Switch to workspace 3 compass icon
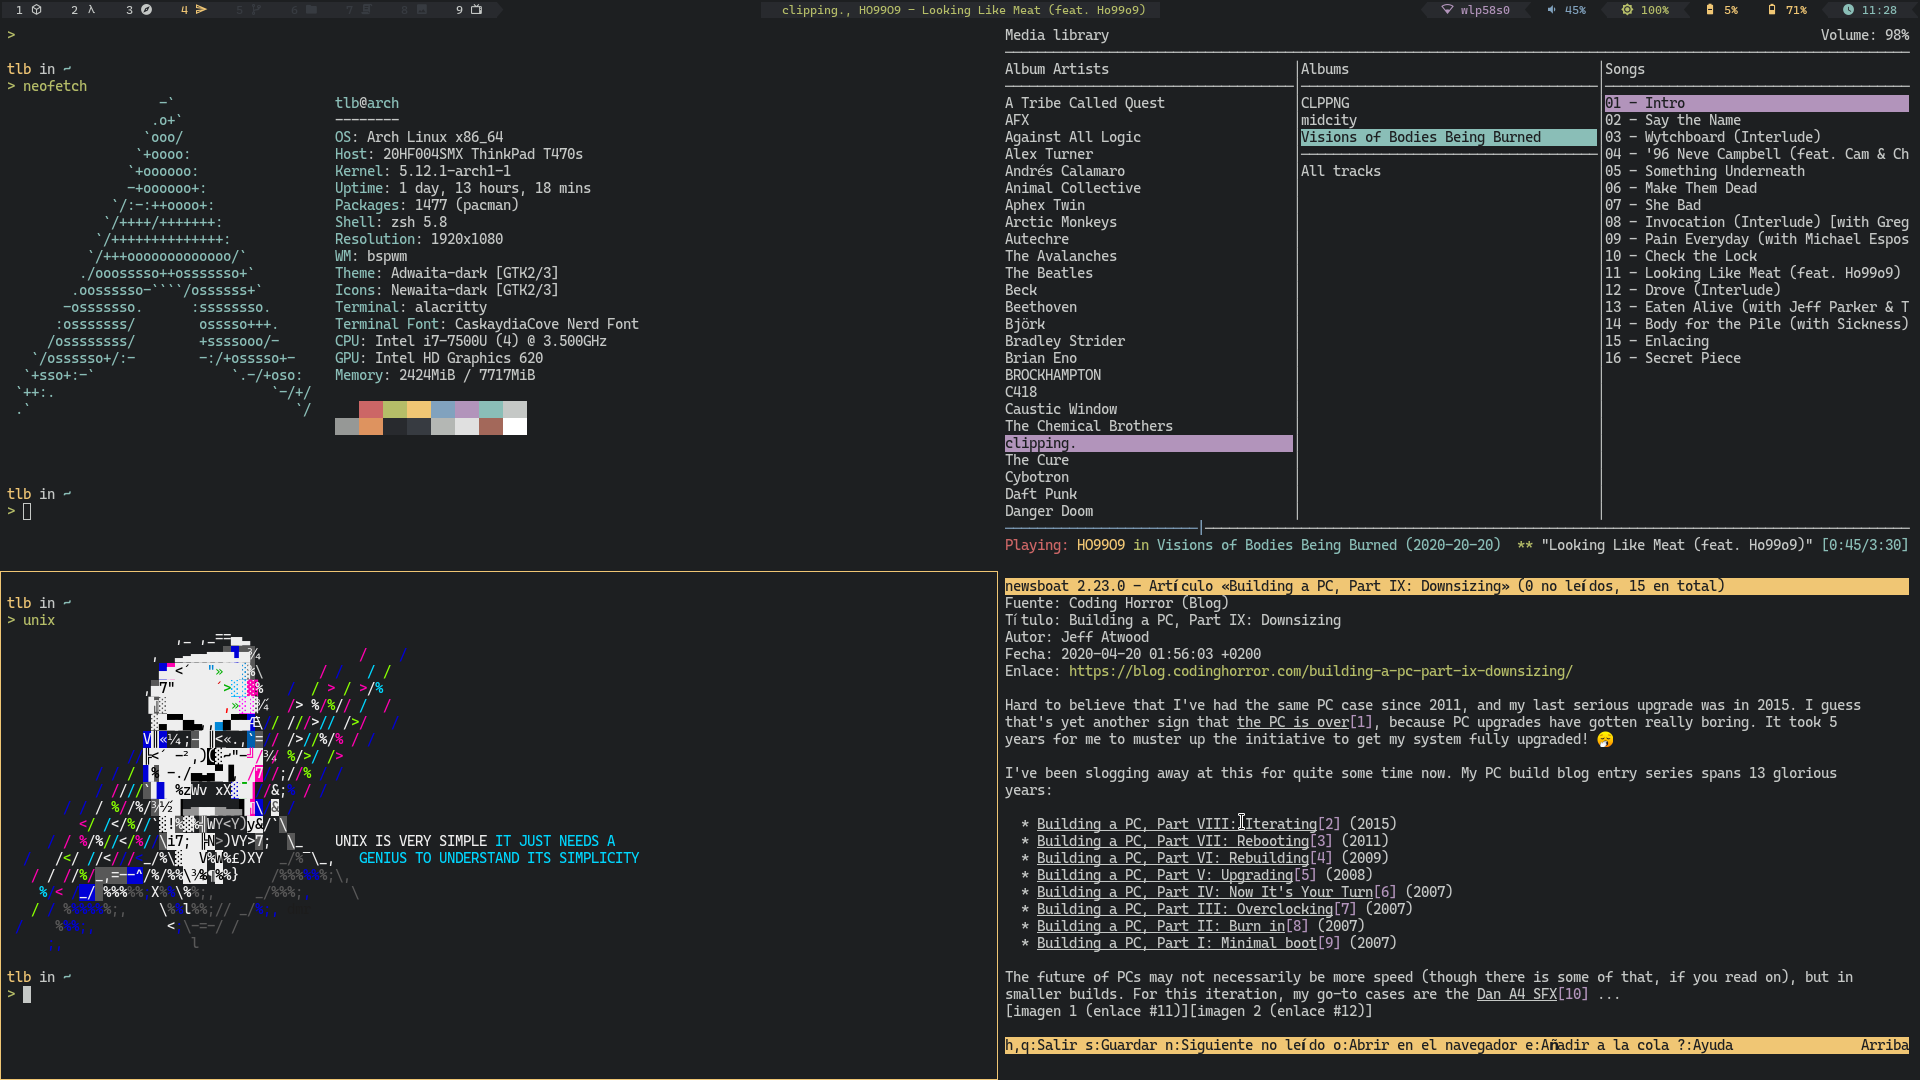Screen dimensions: 1920x1080 coord(146,10)
